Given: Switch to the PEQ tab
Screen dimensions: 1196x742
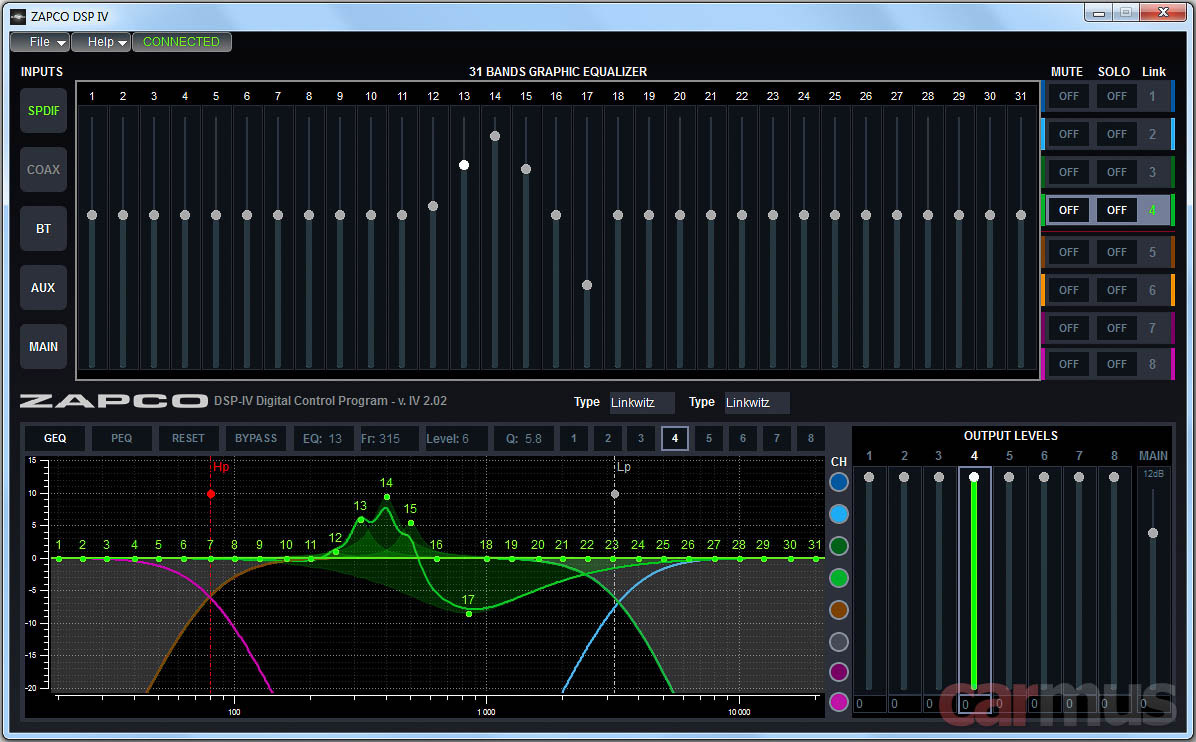Looking at the screenshot, I should pos(121,438).
